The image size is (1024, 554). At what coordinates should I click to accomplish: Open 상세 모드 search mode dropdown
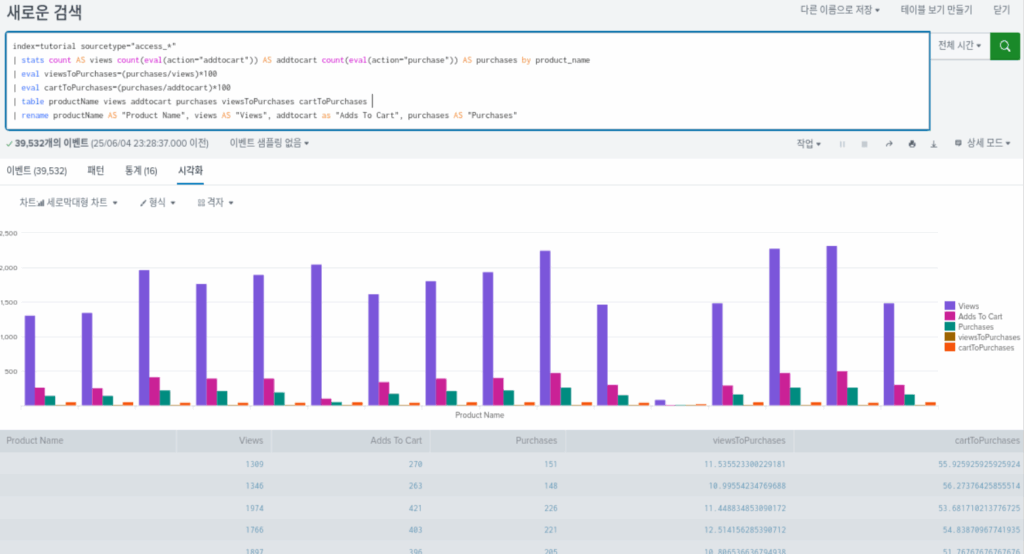click(983, 143)
